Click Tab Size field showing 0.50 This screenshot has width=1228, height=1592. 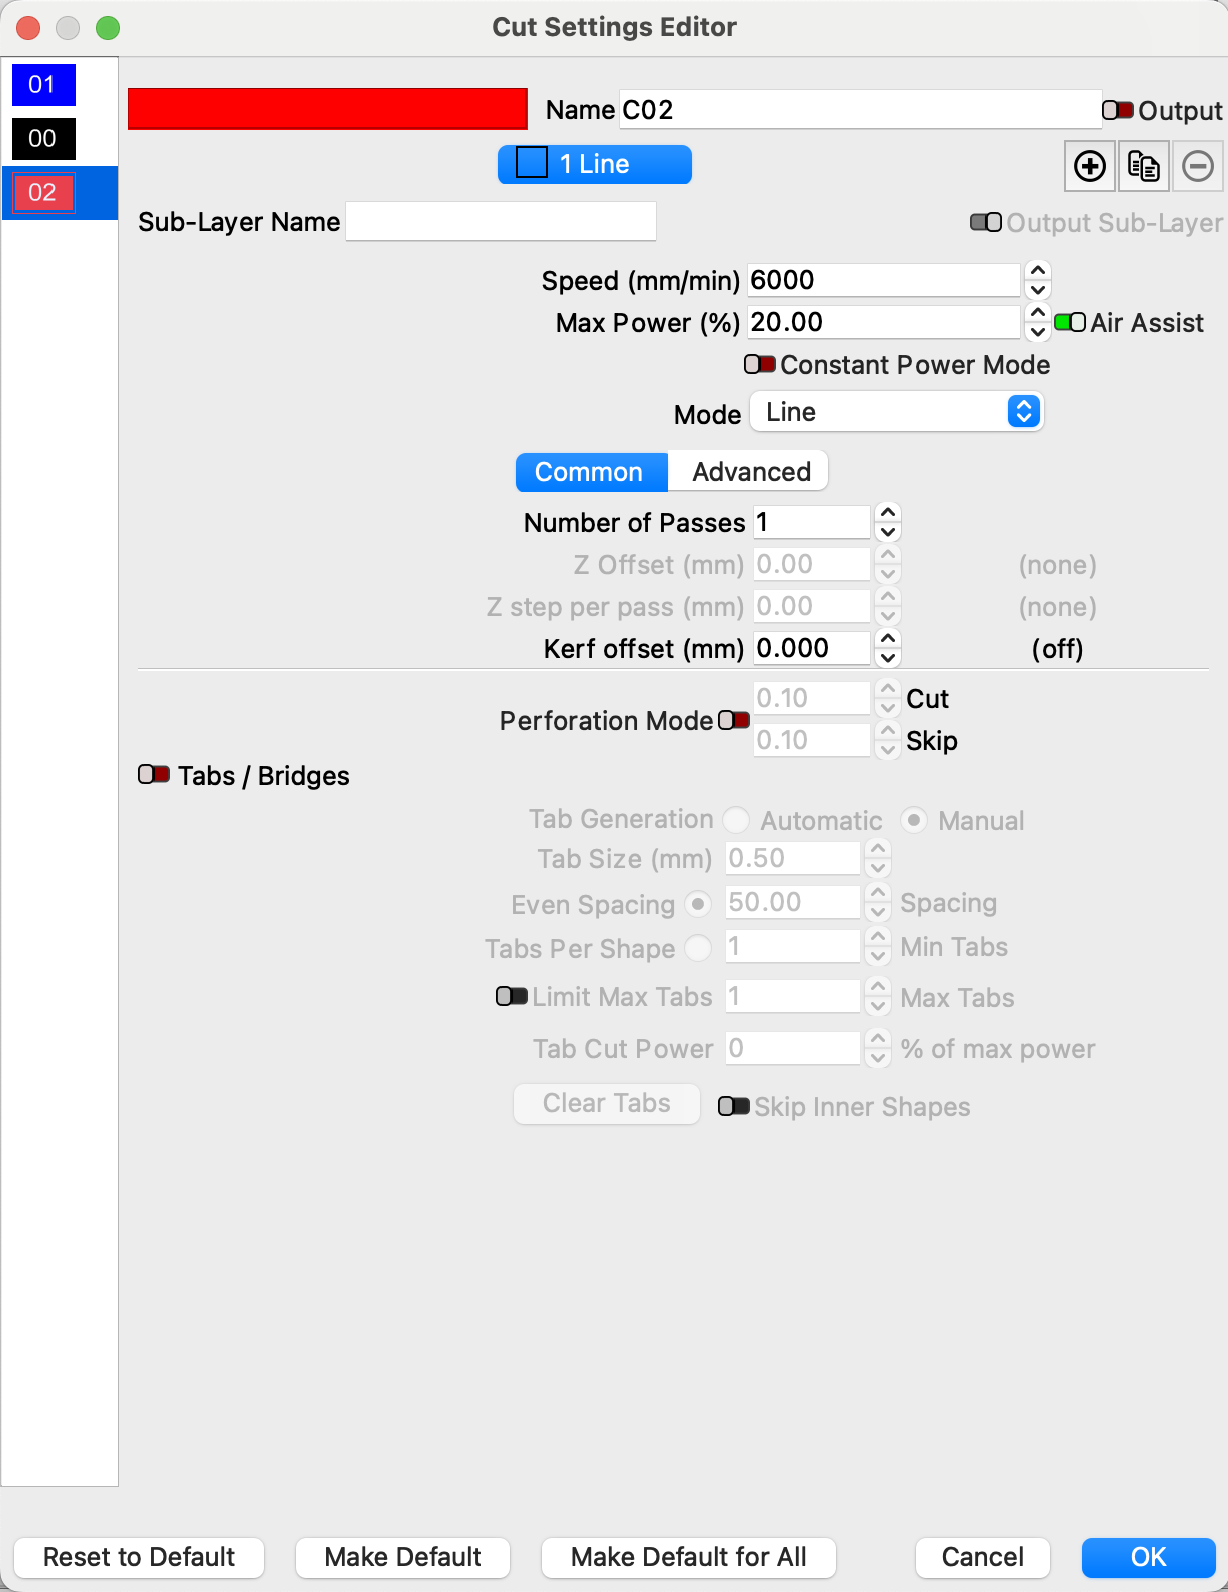[x=793, y=858]
